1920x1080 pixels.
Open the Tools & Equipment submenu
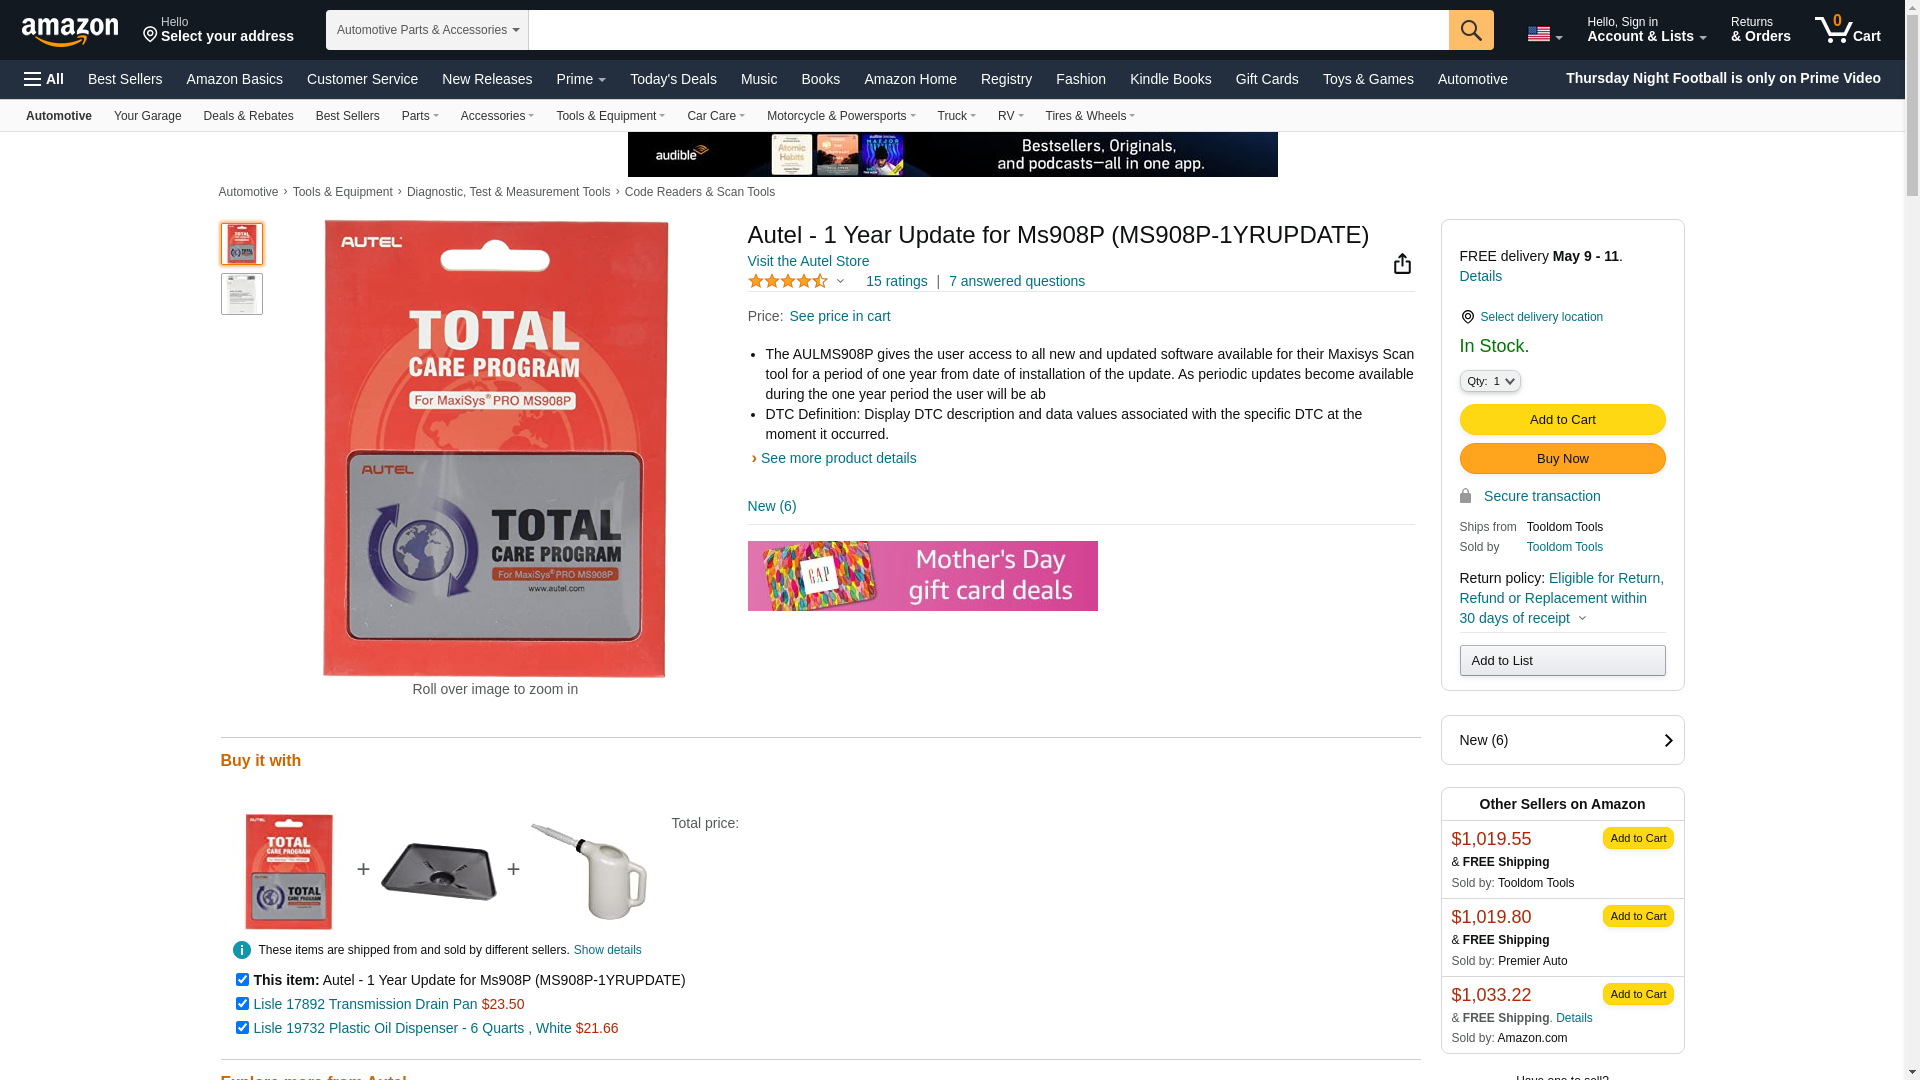[x=610, y=116]
